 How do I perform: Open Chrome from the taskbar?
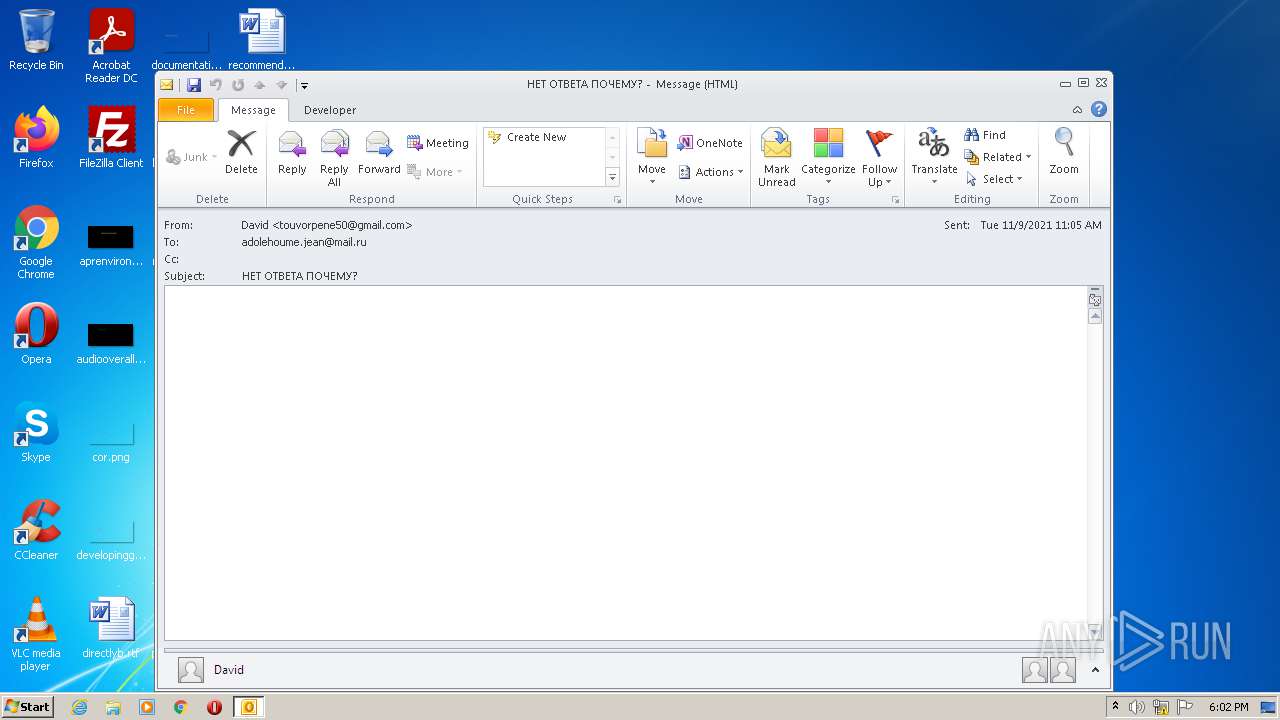click(x=181, y=707)
